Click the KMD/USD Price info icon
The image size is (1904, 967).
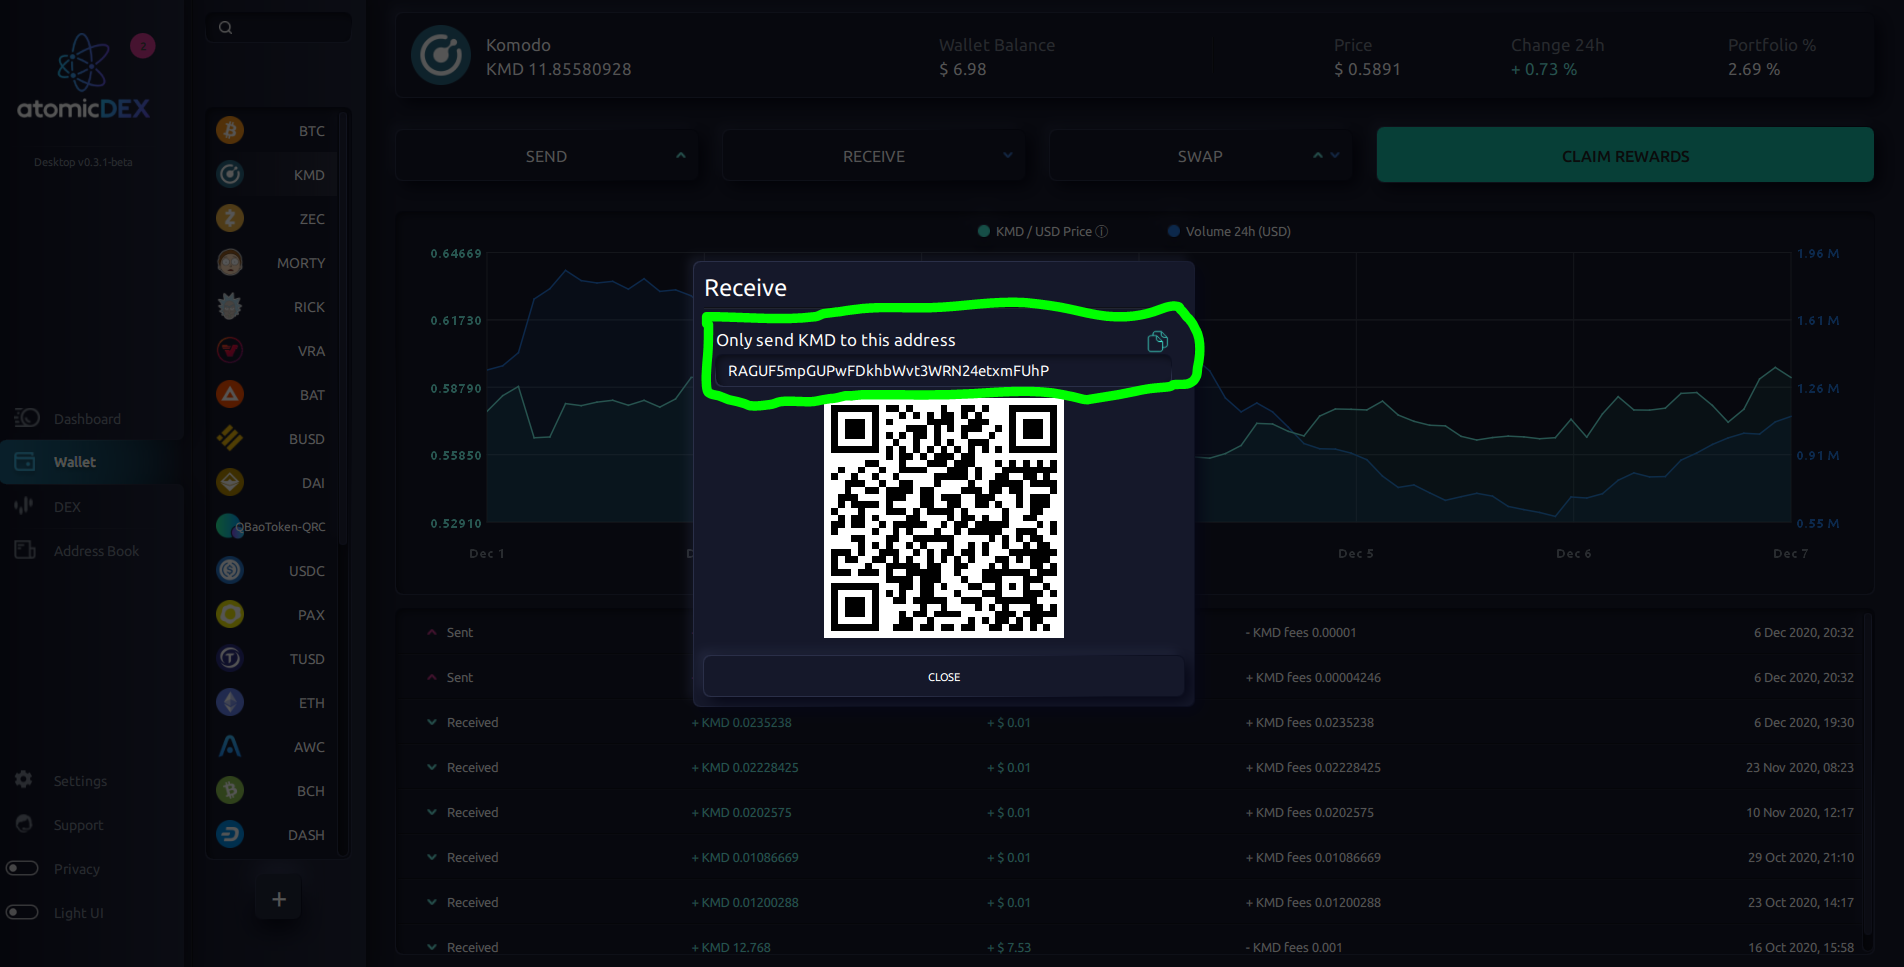pos(1102,232)
